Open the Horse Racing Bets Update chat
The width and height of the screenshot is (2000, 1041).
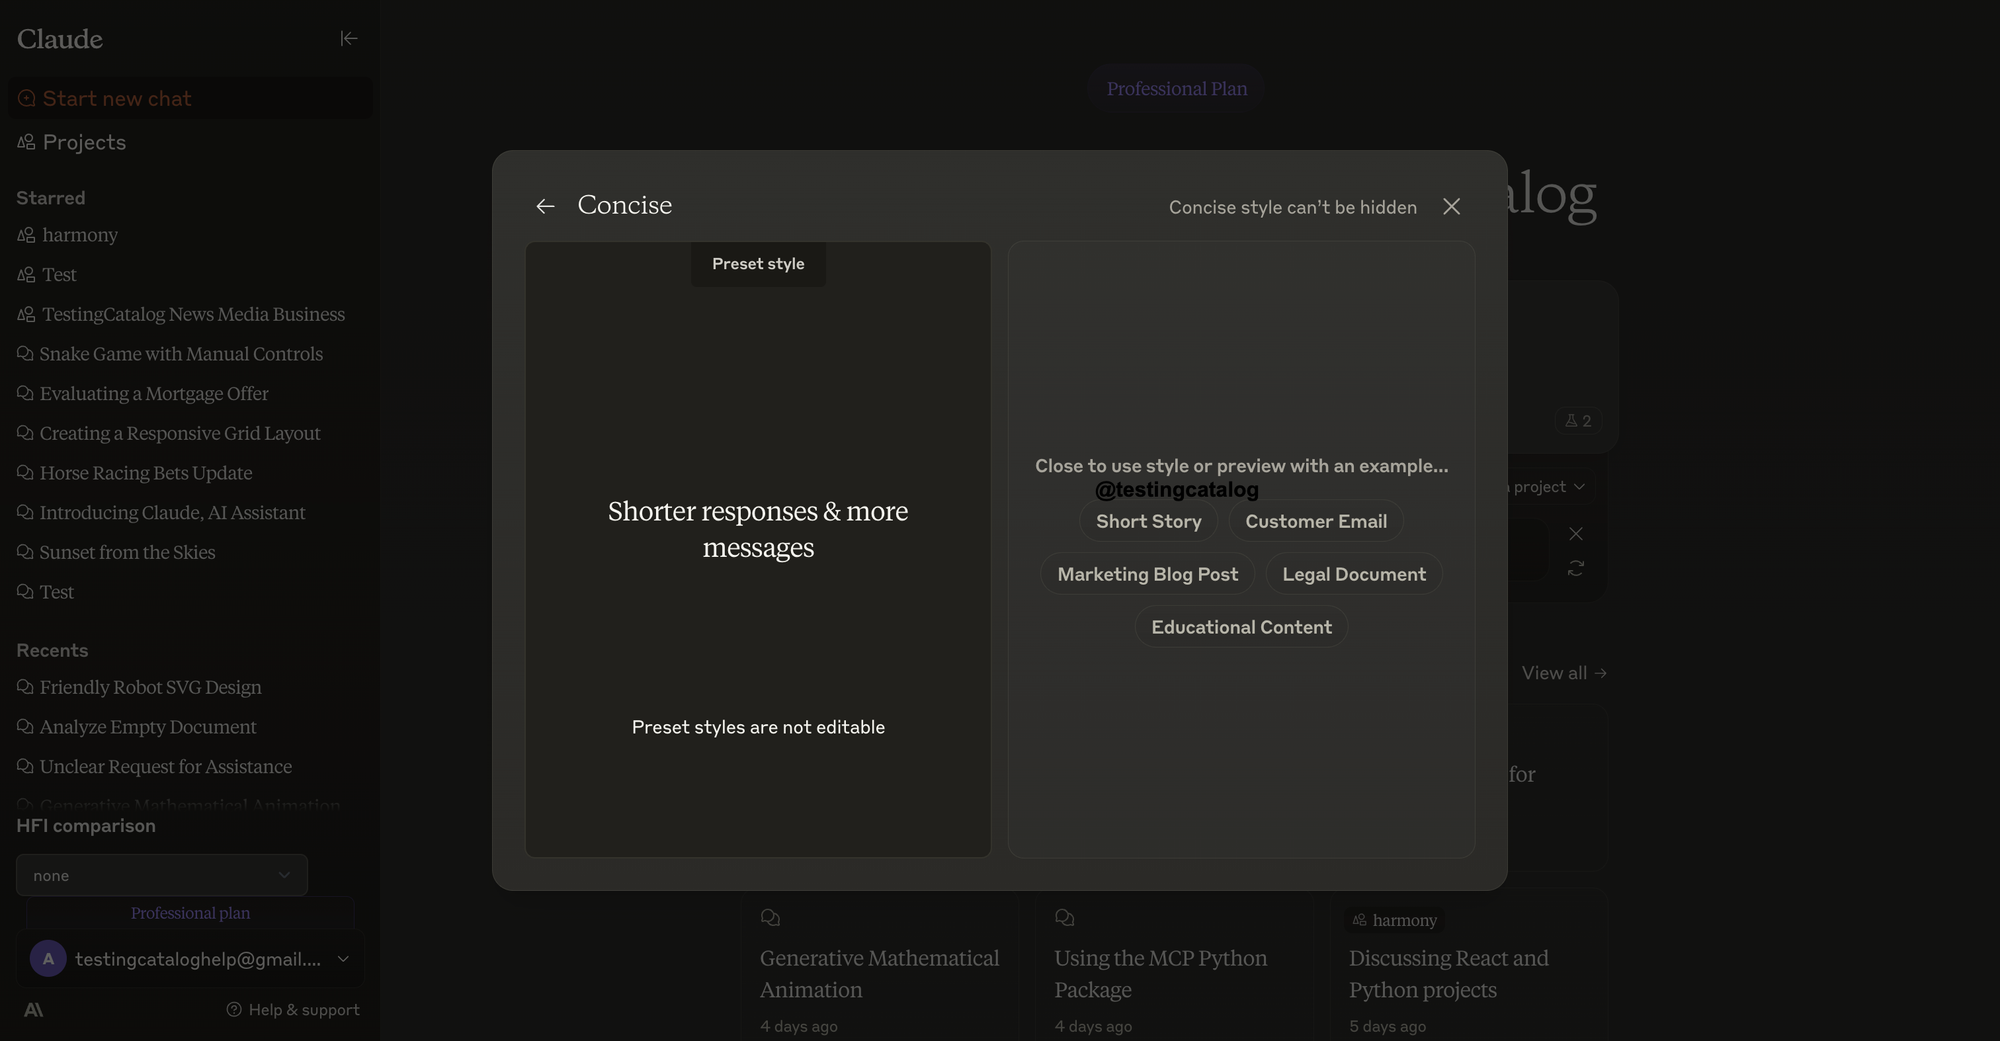(135, 473)
